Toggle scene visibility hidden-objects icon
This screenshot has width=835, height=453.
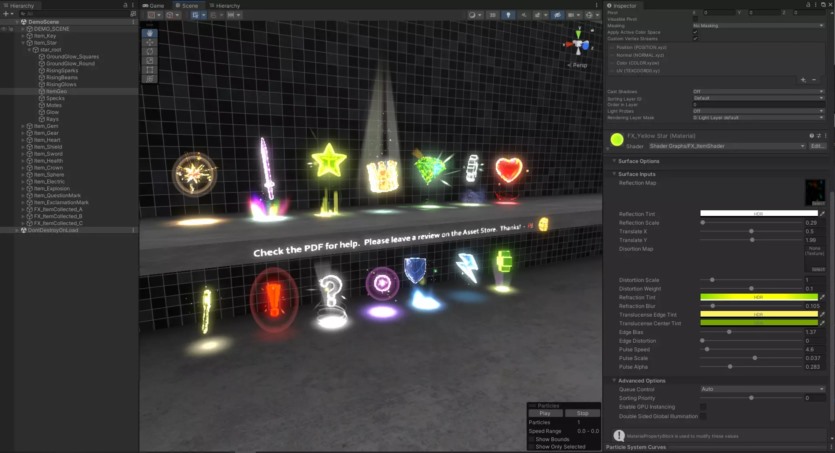[x=557, y=15]
